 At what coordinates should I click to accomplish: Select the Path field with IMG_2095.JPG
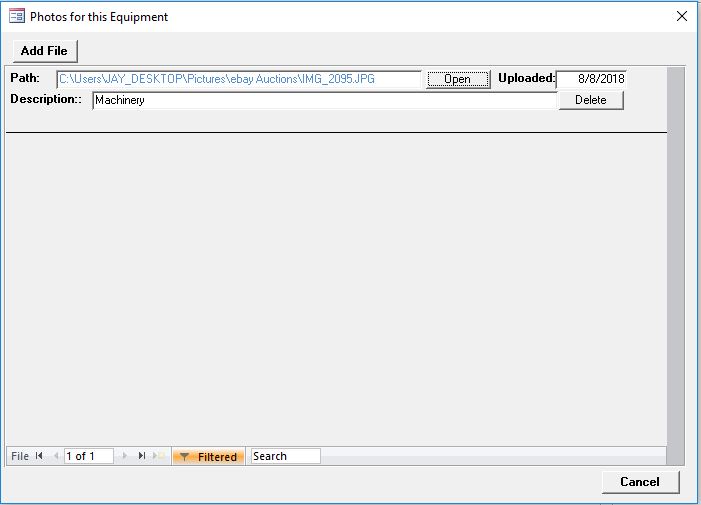[x=239, y=79]
